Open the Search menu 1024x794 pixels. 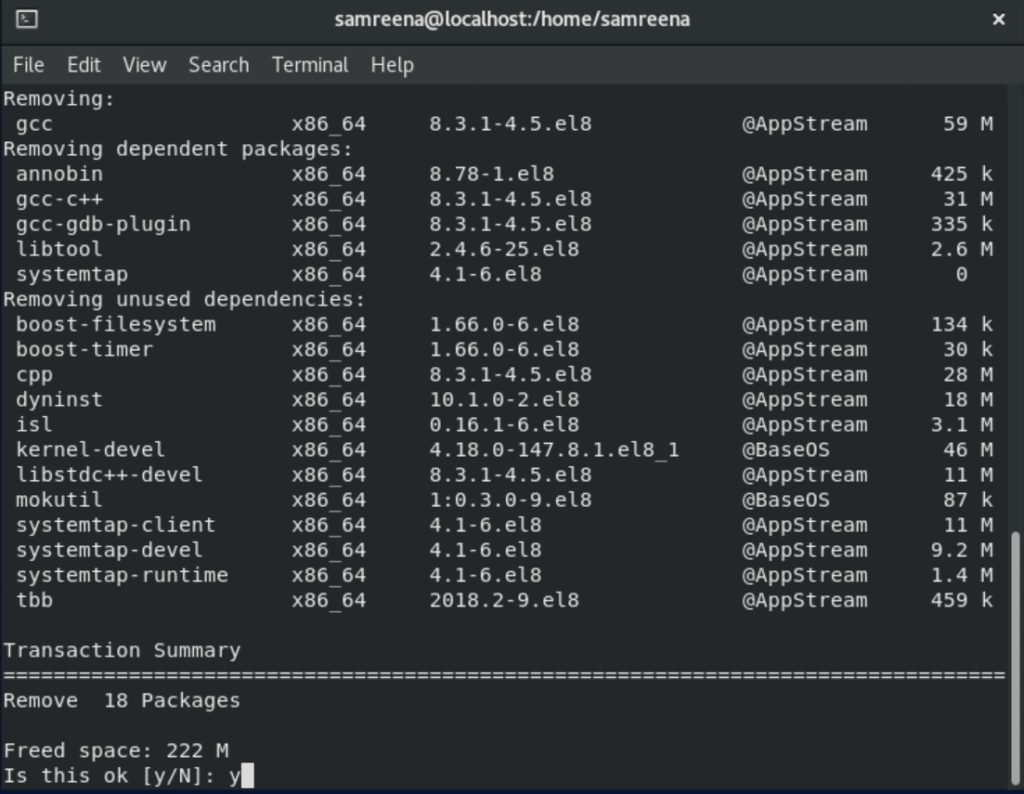pos(218,65)
